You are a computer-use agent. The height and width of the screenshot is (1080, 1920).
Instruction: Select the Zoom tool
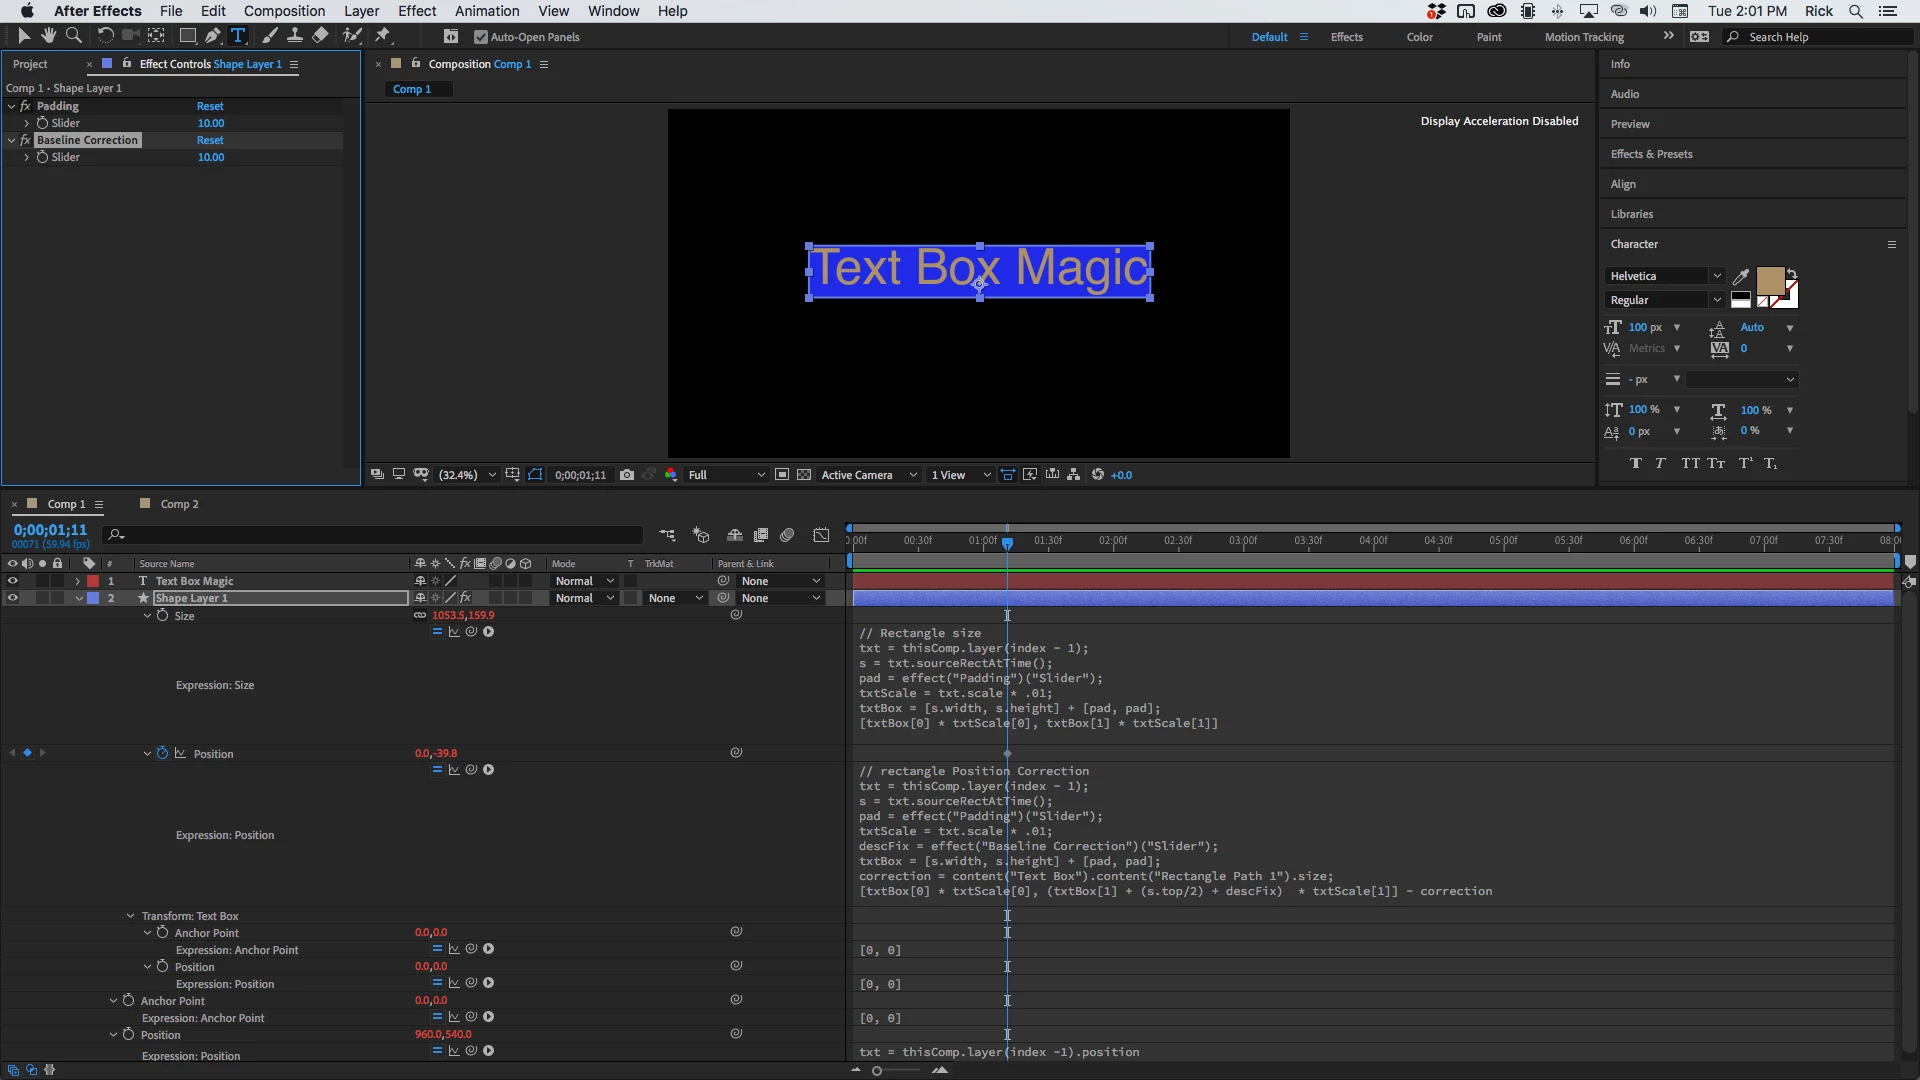click(x=73, y=36)
